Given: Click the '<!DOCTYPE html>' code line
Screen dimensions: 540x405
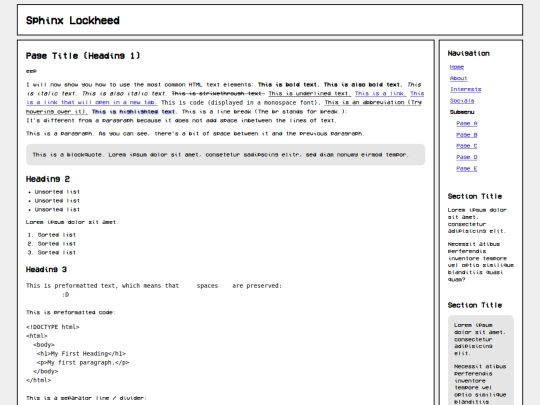Looking at the screenshot, I should tap(53, 327).
